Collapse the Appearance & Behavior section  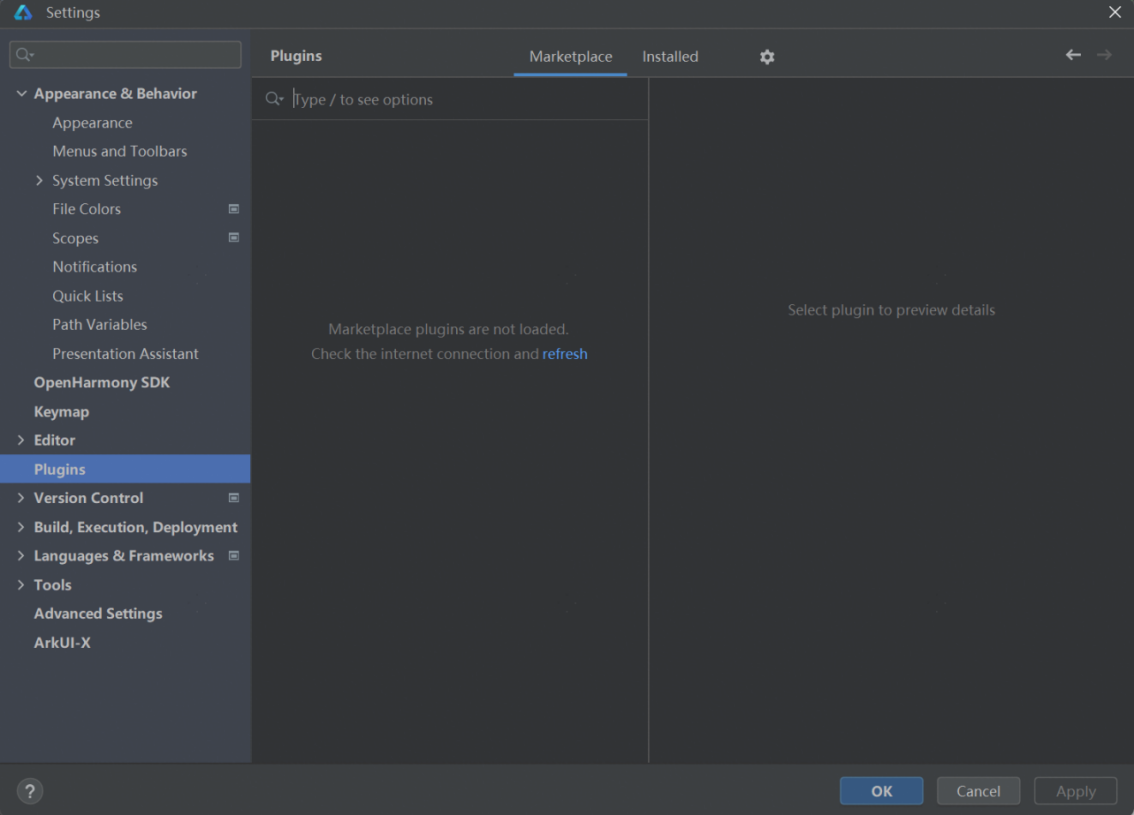pos(22,94)
